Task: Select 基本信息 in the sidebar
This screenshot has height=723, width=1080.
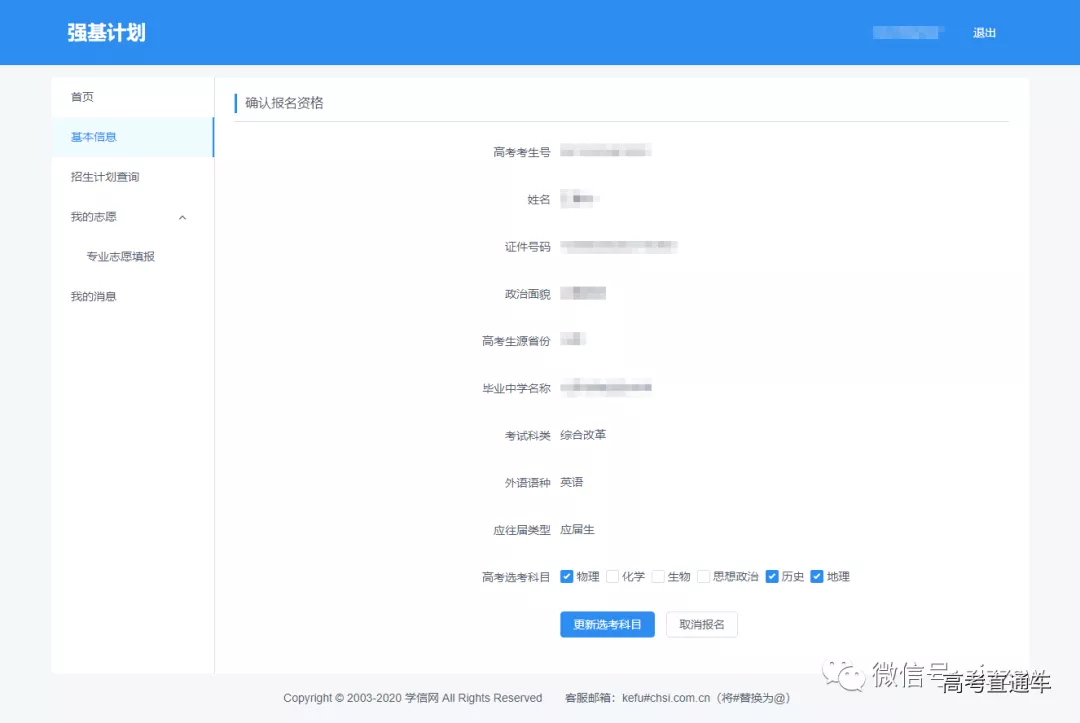Action: pos(94,137)
